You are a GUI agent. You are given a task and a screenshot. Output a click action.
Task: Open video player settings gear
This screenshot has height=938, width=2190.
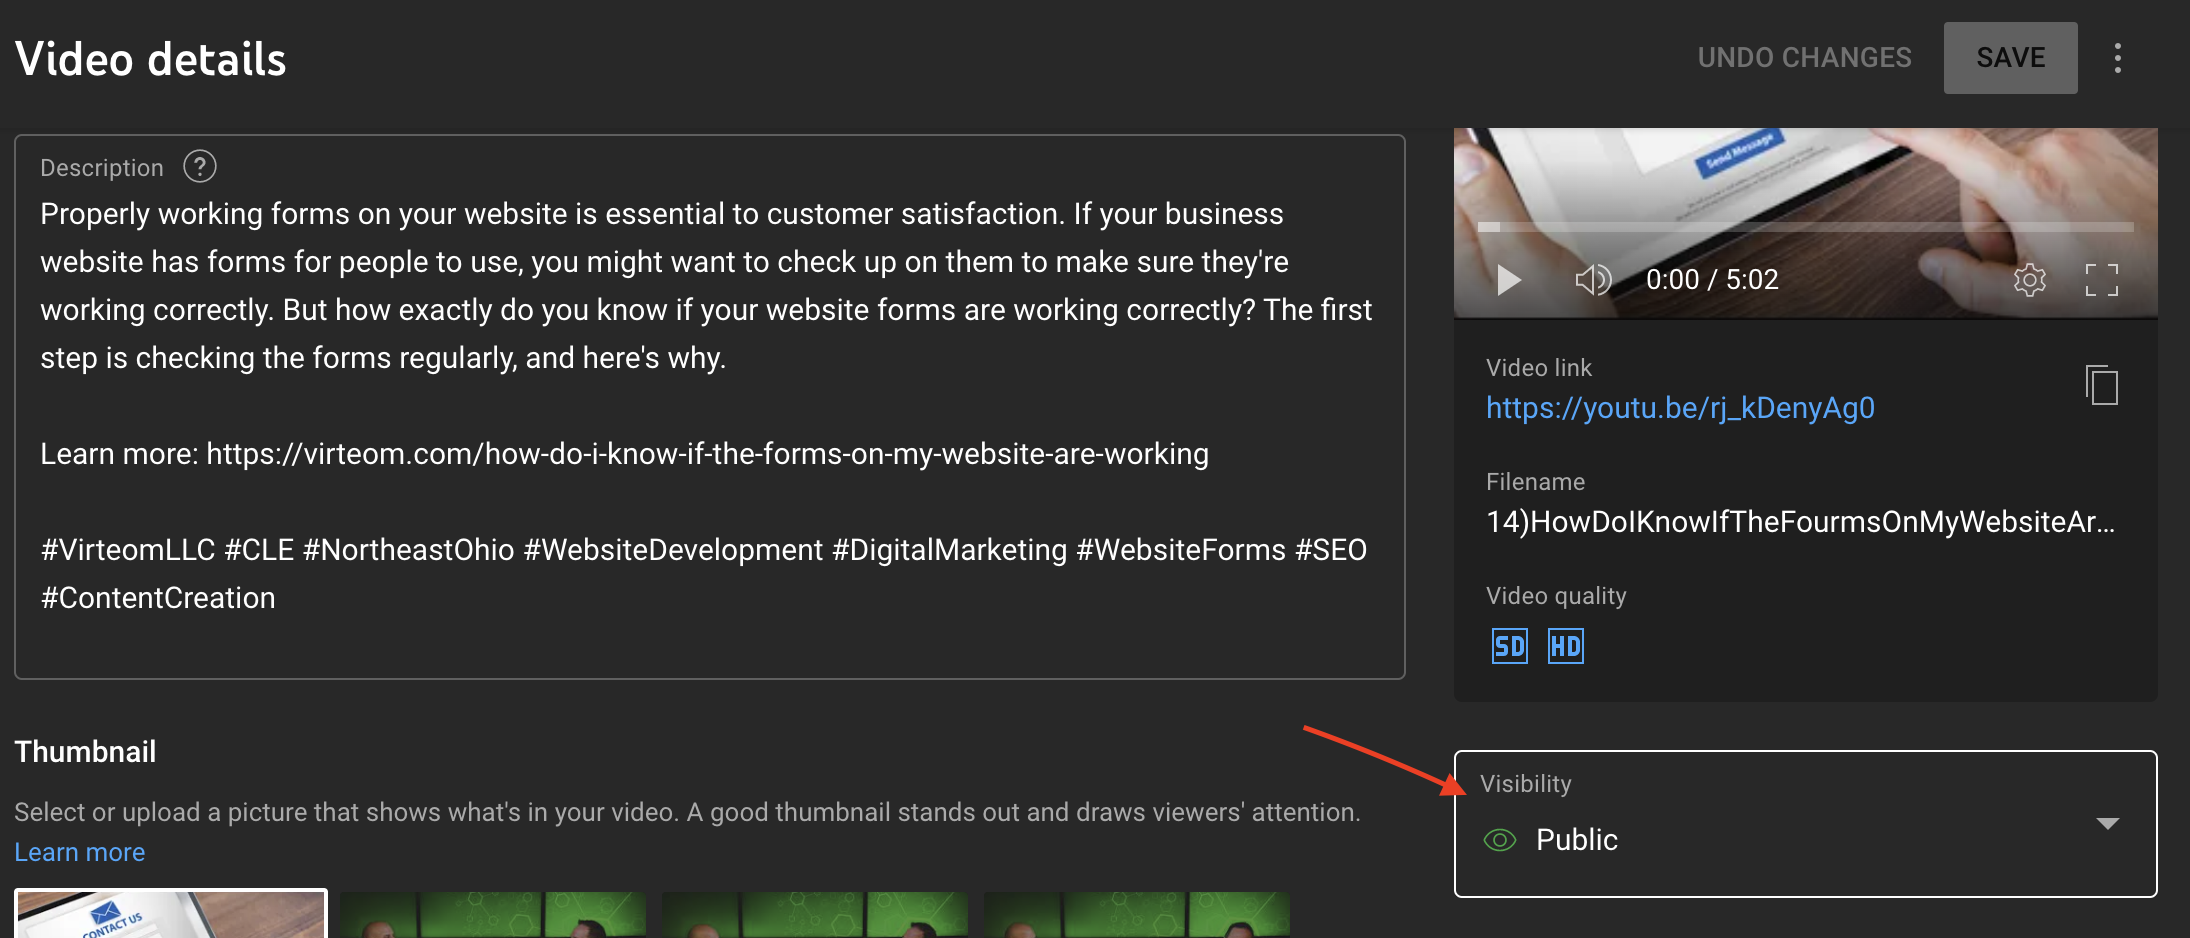tap(2029, 280)
